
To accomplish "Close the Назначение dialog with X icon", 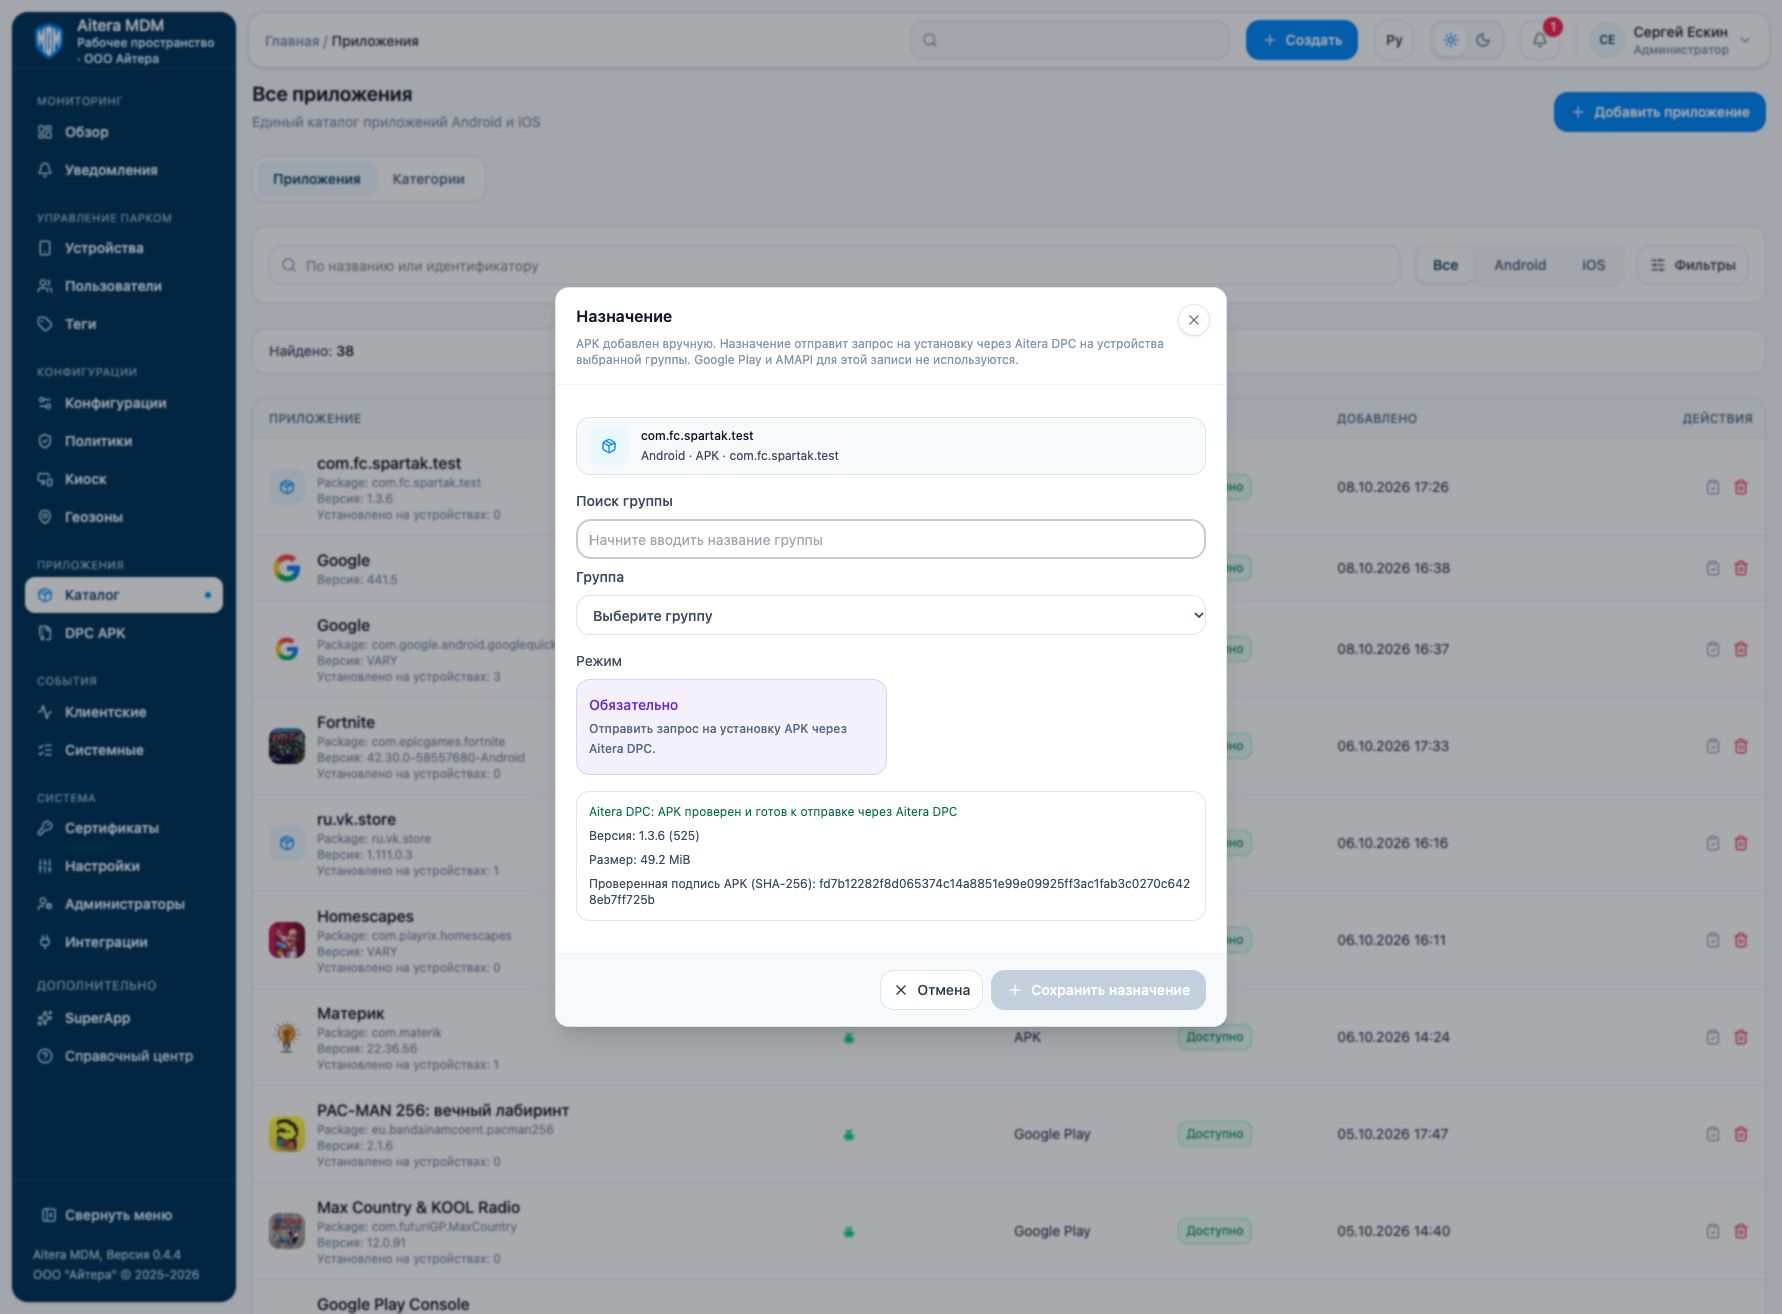I will (x=1193, y=320).
